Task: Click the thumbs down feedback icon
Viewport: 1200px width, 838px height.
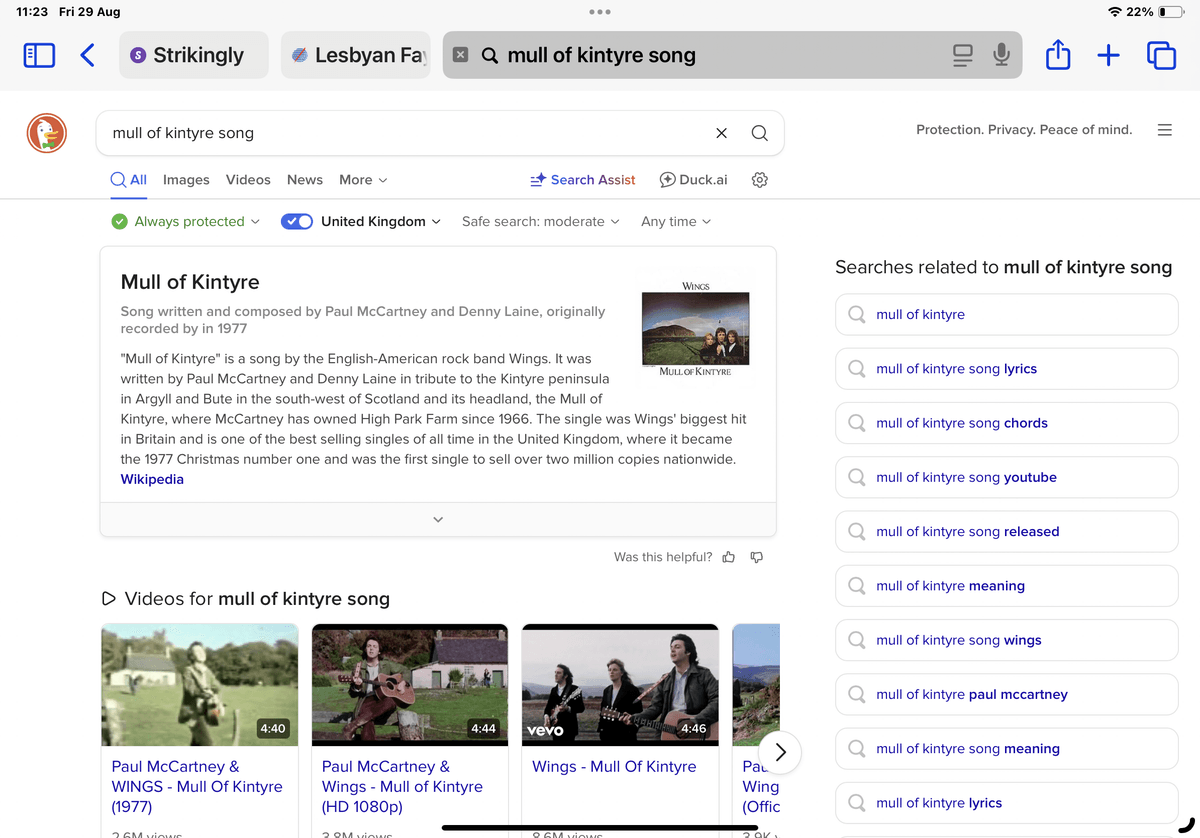Action: (757, 557)
